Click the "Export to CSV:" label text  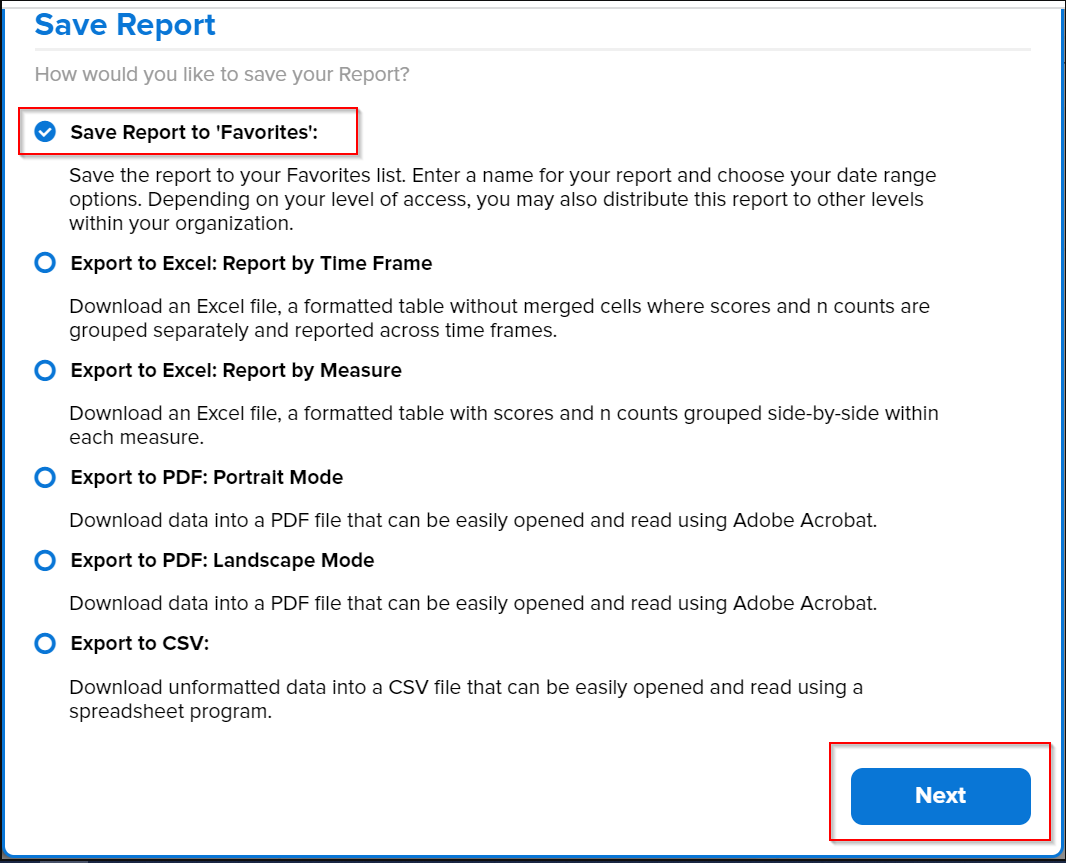pyautogui.click(x=140, y=644)
